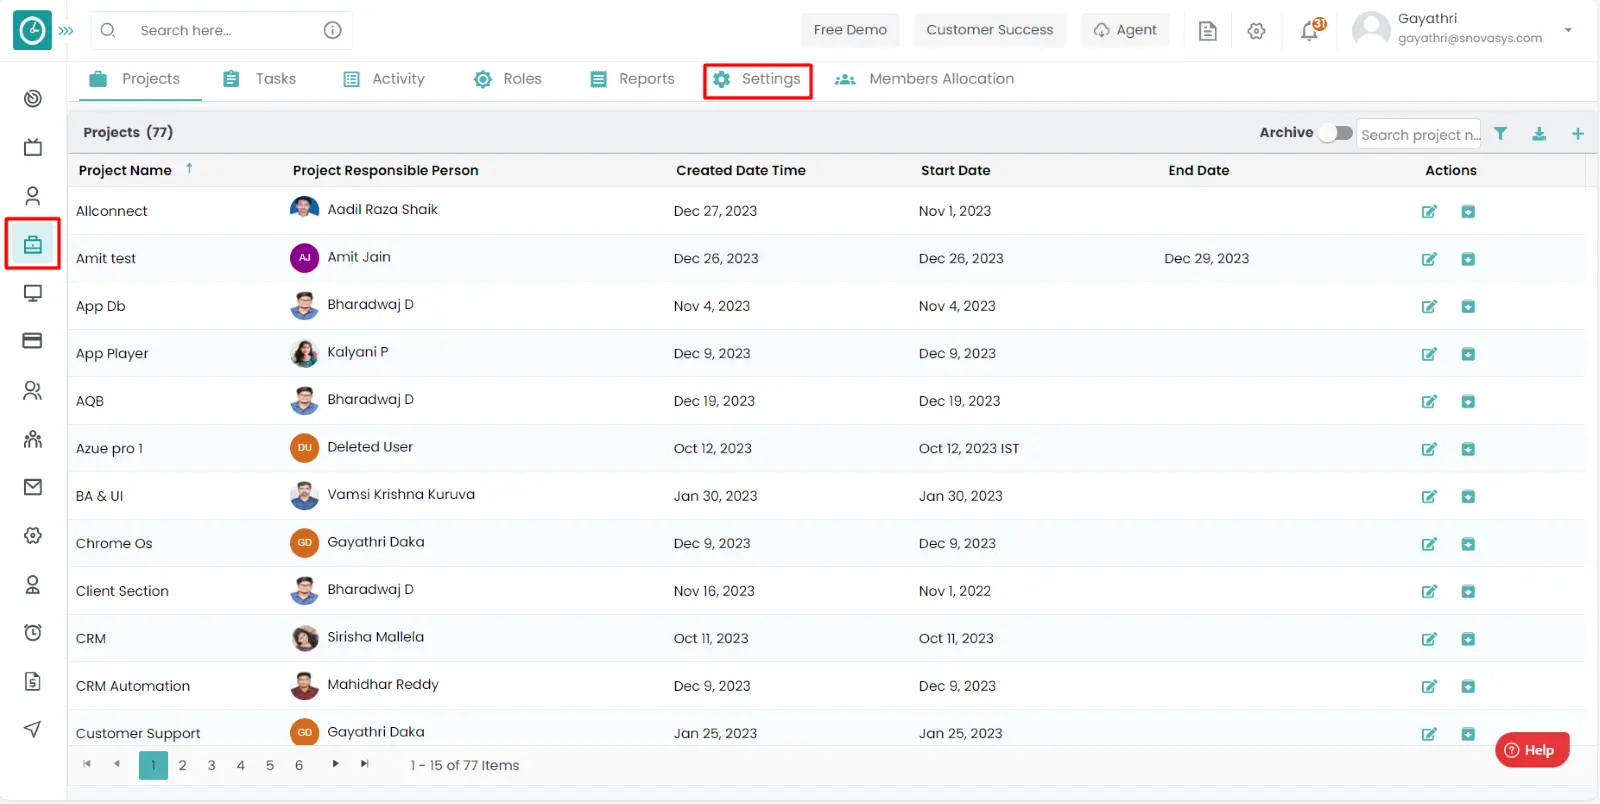Click the Free Demo button
This screenshot has height=804, width=1600.
[850, 30]
